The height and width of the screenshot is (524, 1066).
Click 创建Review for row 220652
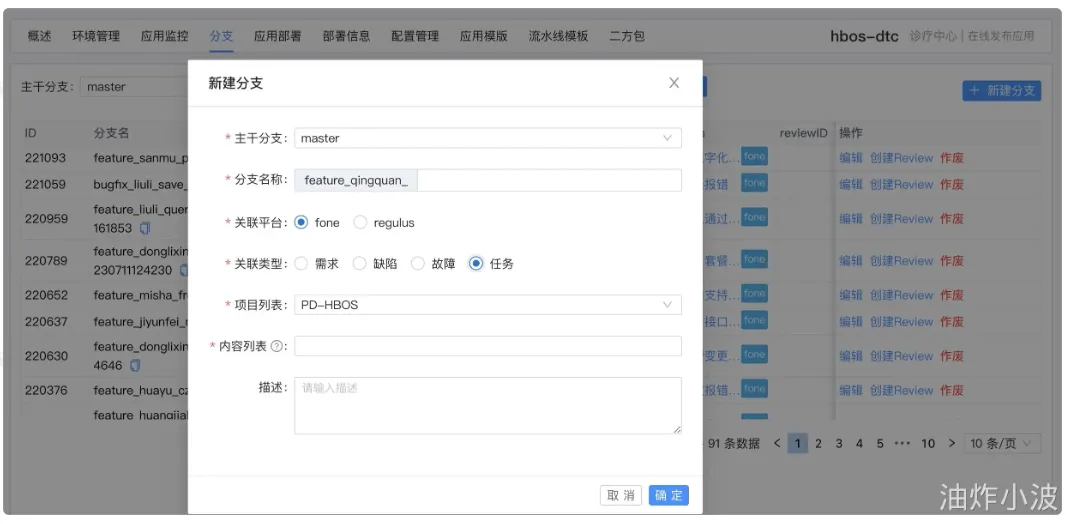pyautogui.click(x=901, y=295)
